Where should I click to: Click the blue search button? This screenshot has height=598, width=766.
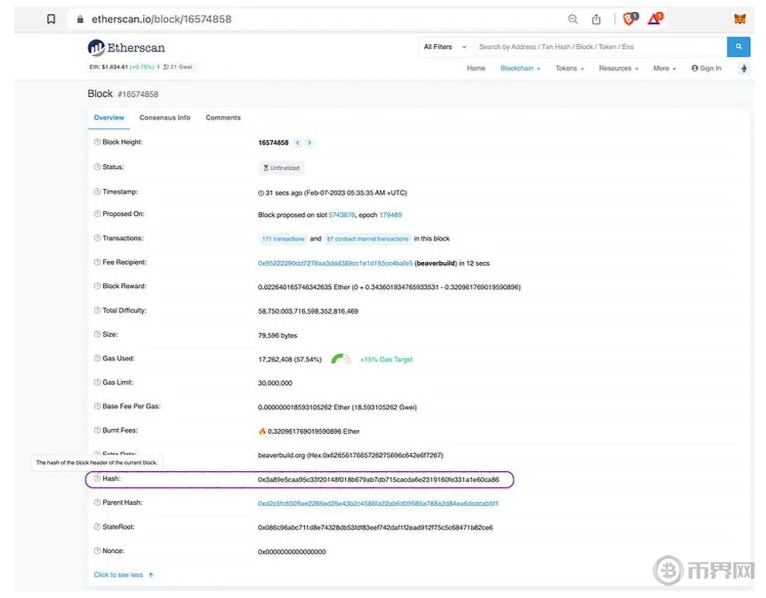click(x=738, y=47)
